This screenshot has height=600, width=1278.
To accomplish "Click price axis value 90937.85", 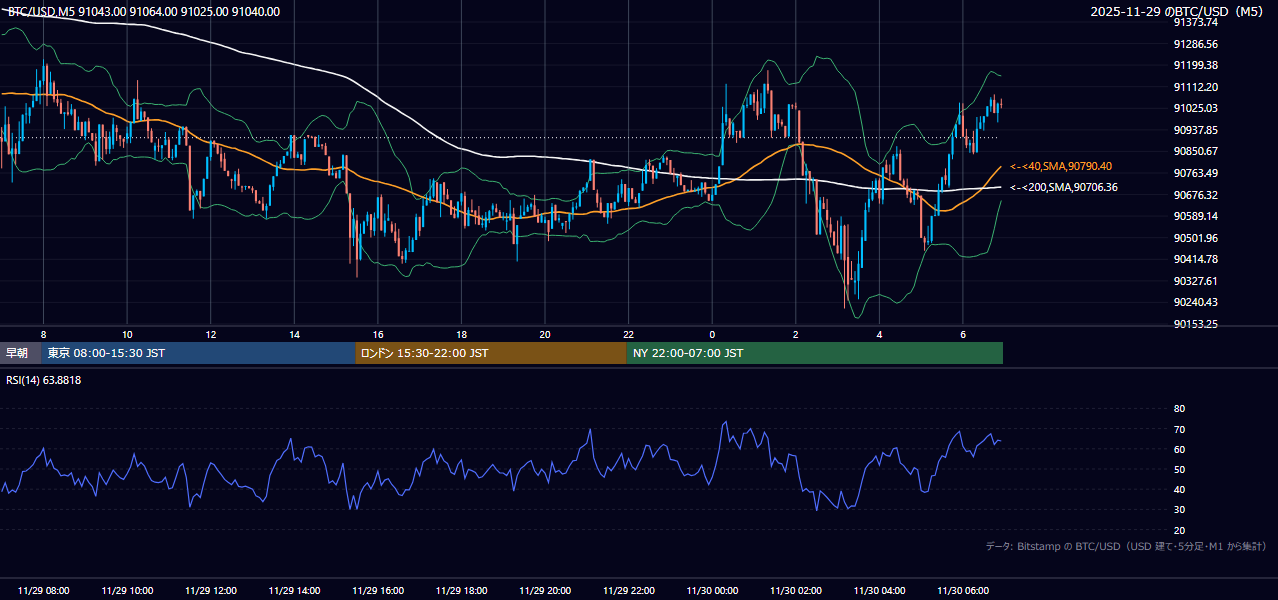I will click(x=1195, y=130).
